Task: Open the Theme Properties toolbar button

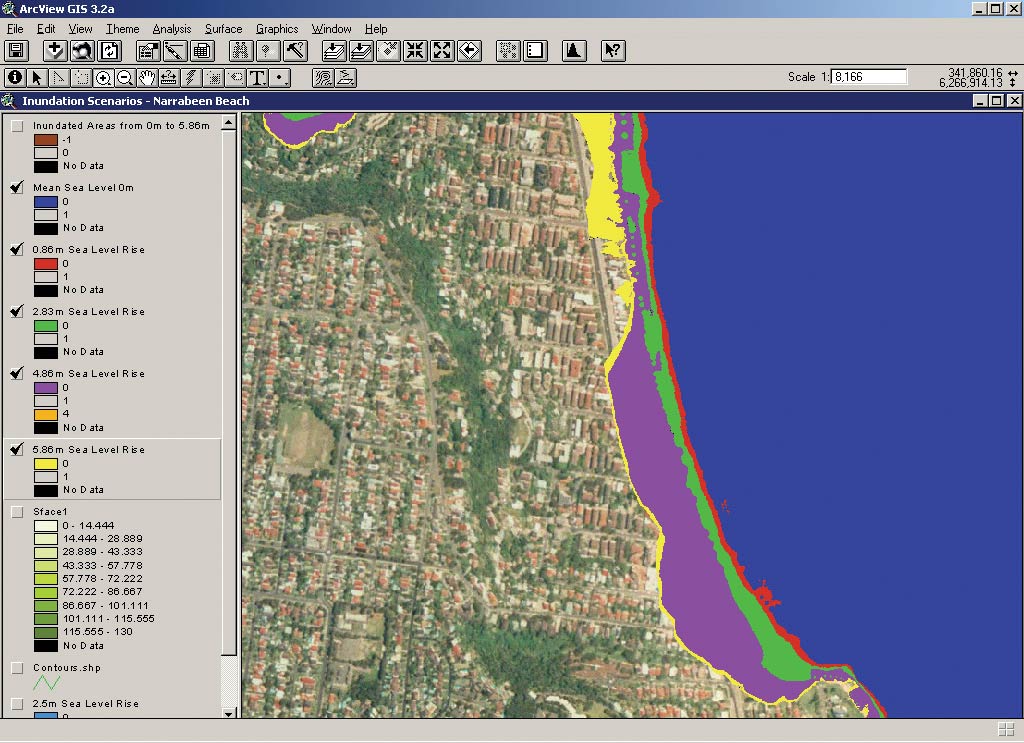Action: 148,51
